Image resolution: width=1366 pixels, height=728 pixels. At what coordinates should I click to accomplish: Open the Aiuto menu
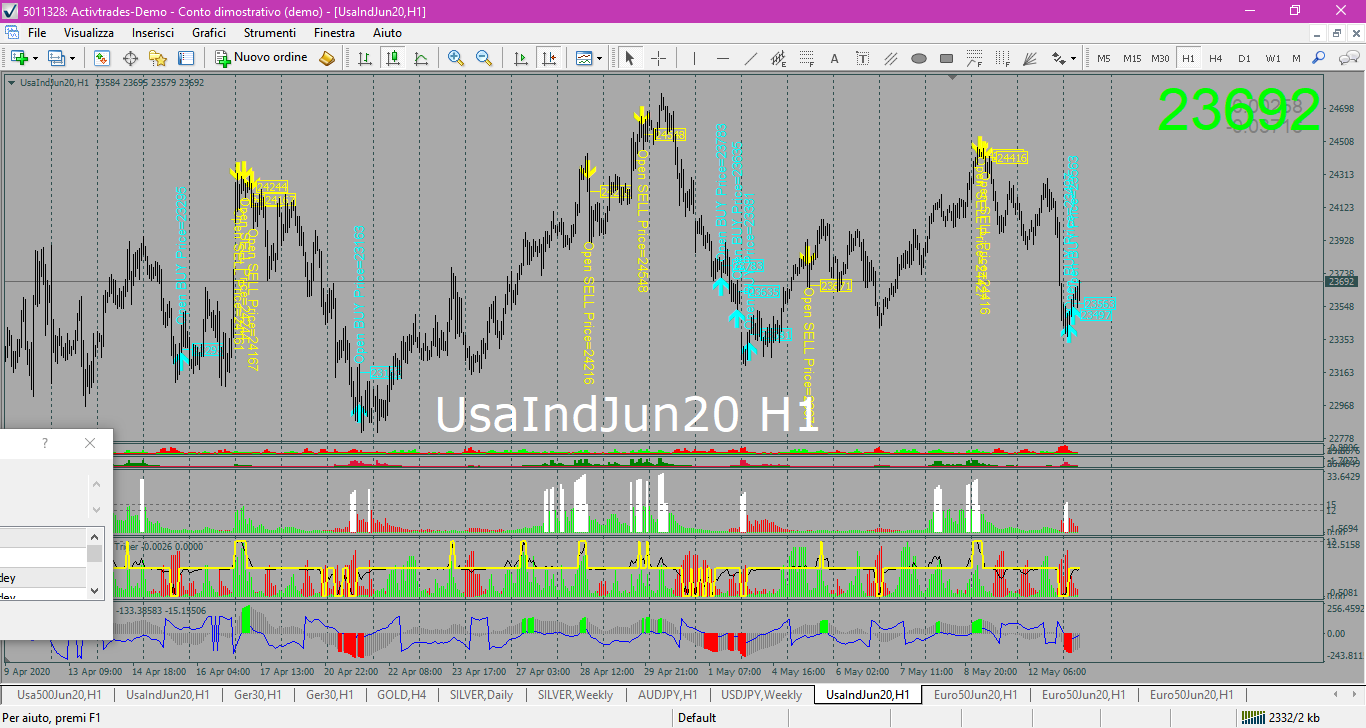point(387,33)
